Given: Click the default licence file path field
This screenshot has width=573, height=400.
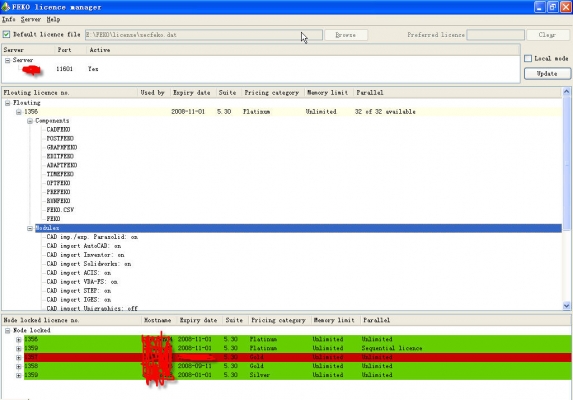Looking at the screenshot, I should [x=204, y=35].
